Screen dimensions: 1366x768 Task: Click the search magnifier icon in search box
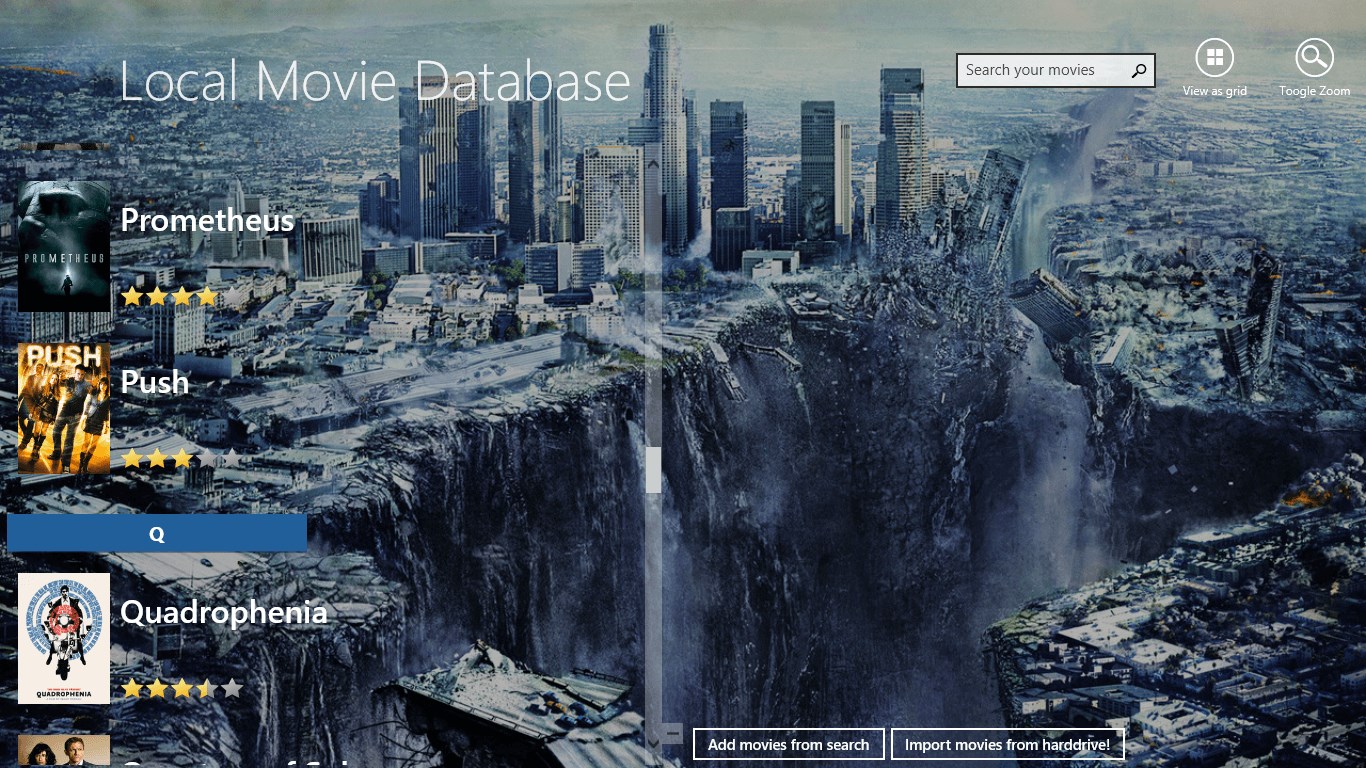click(x=1139, y=71)
